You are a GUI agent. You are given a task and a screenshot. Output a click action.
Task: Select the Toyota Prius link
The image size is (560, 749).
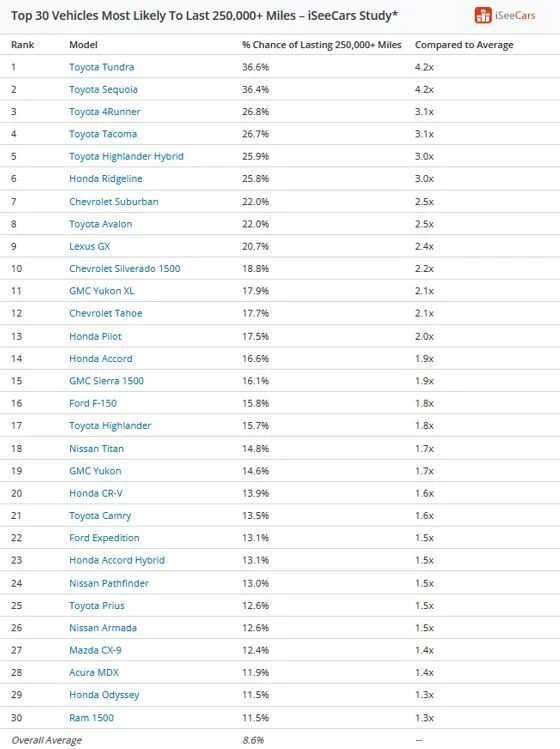pos(97,606)
